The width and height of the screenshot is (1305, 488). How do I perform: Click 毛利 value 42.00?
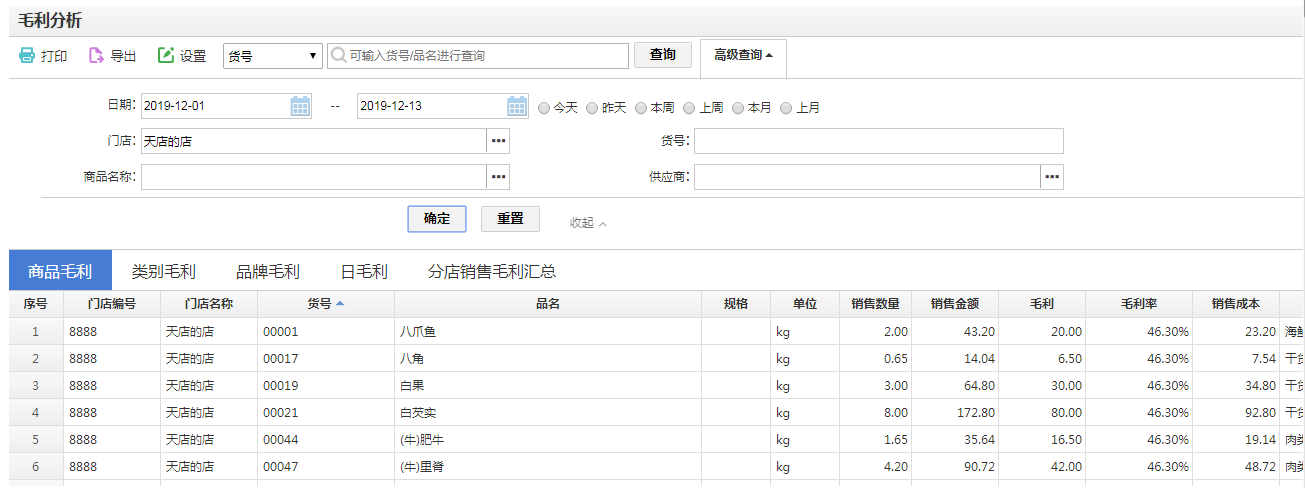1065,466
